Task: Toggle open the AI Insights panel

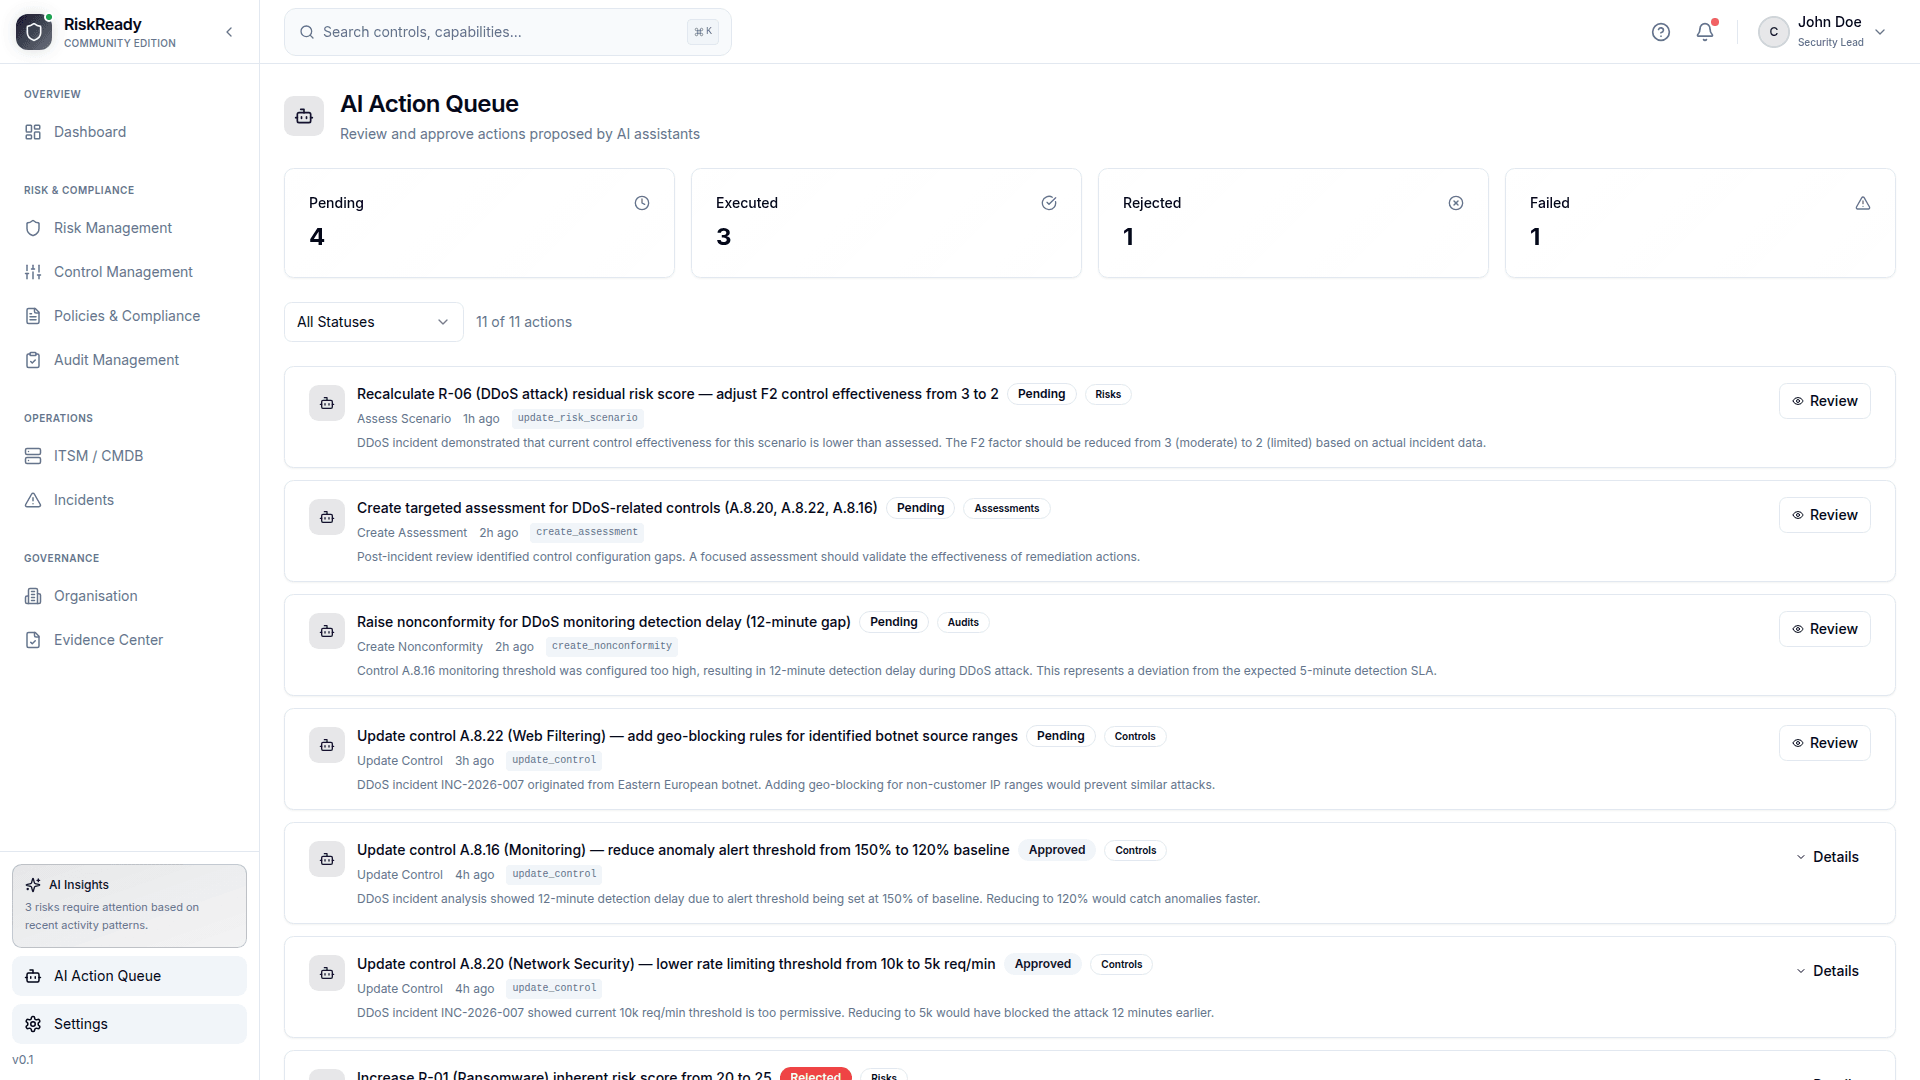Action: pos(128,905)
